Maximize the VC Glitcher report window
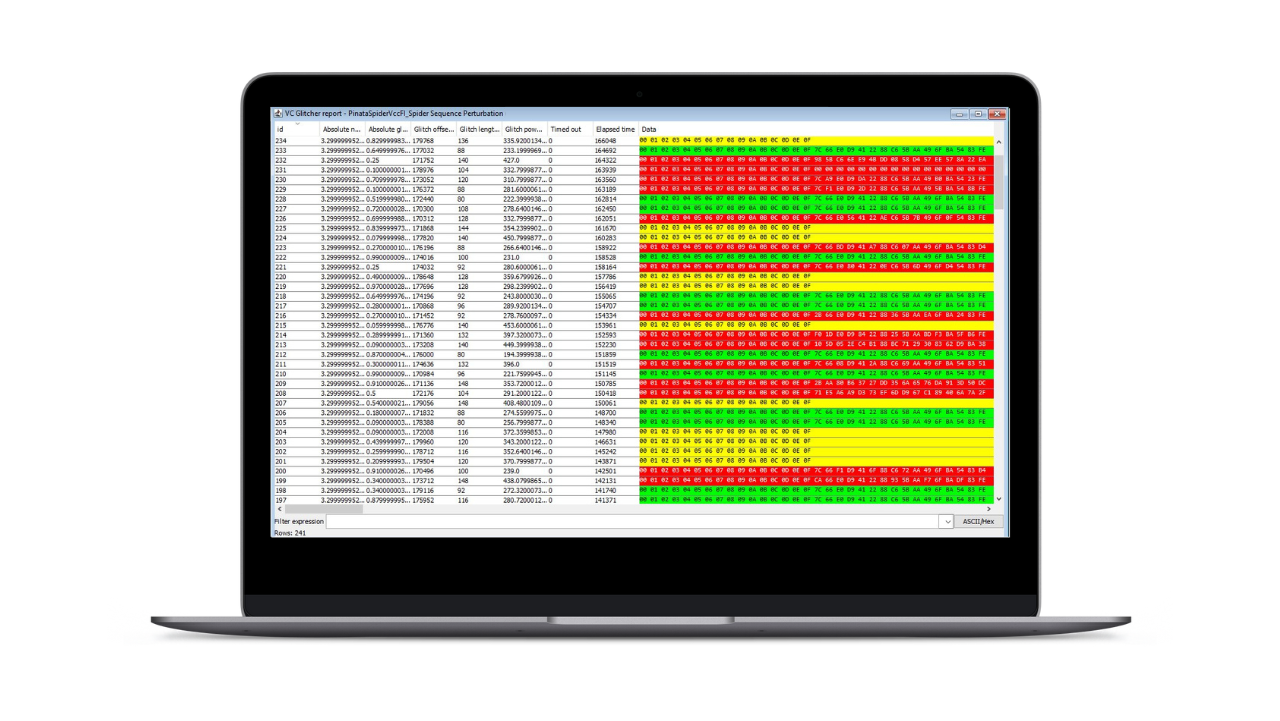This screenshot has height=721, width=1280. [x=978, y=114]
